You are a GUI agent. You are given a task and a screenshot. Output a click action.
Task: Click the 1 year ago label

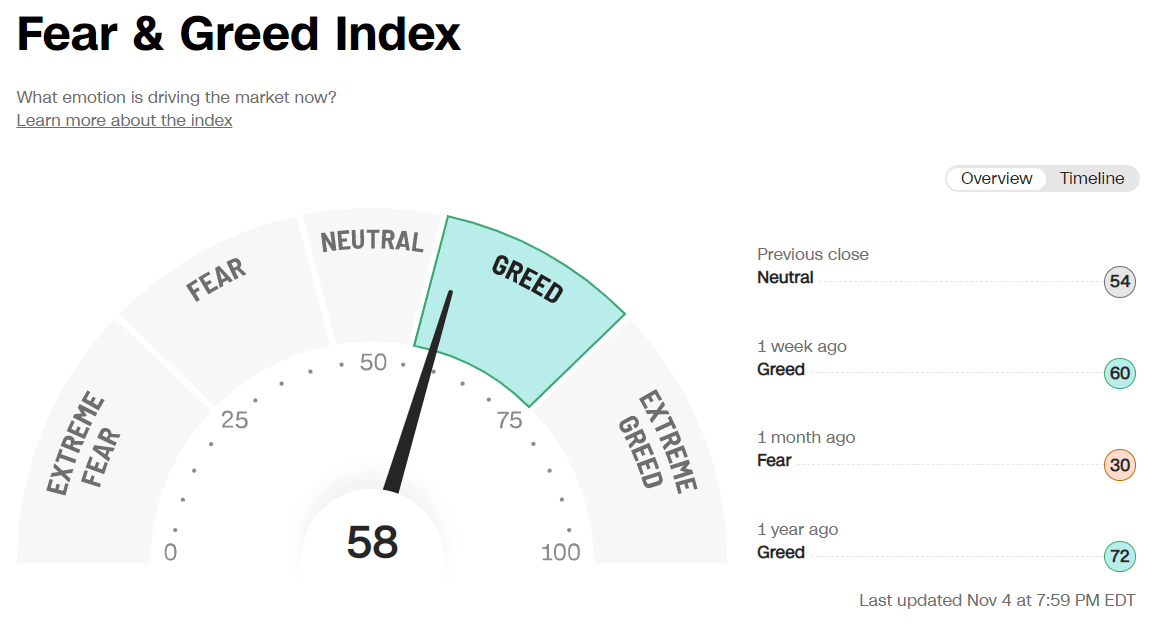[x=797, y=529]
